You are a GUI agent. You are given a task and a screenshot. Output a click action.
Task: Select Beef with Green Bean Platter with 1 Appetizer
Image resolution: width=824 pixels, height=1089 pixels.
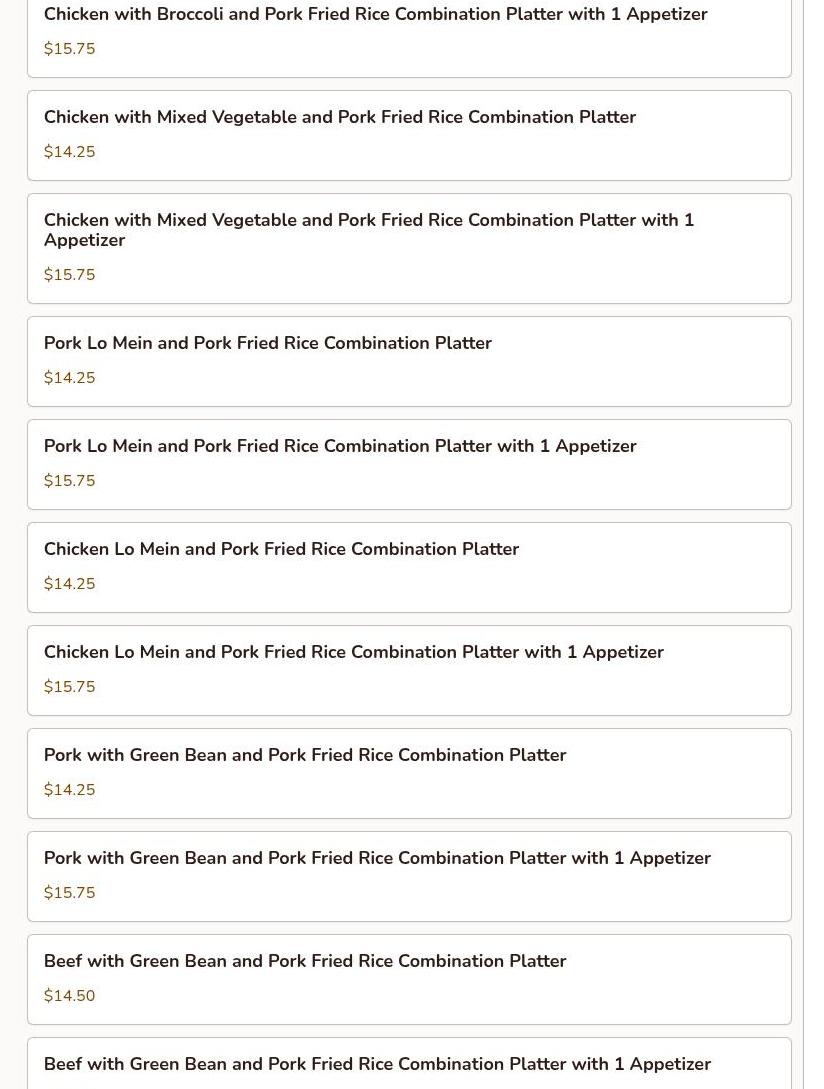(377, 1065)
